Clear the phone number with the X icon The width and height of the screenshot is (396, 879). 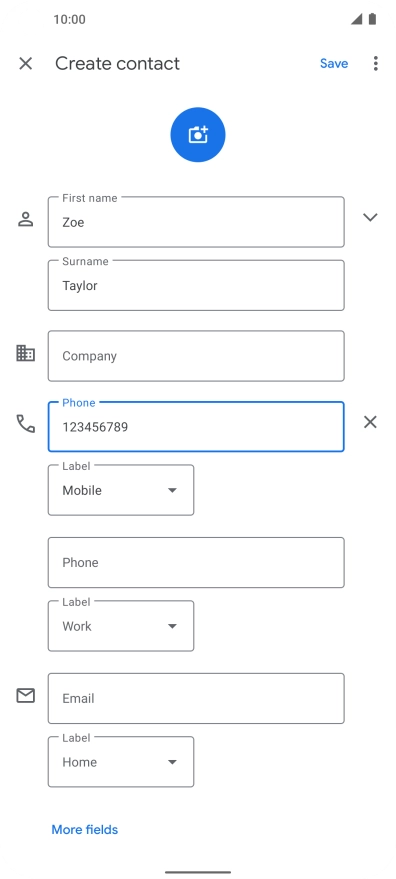[x=370, y=422]
